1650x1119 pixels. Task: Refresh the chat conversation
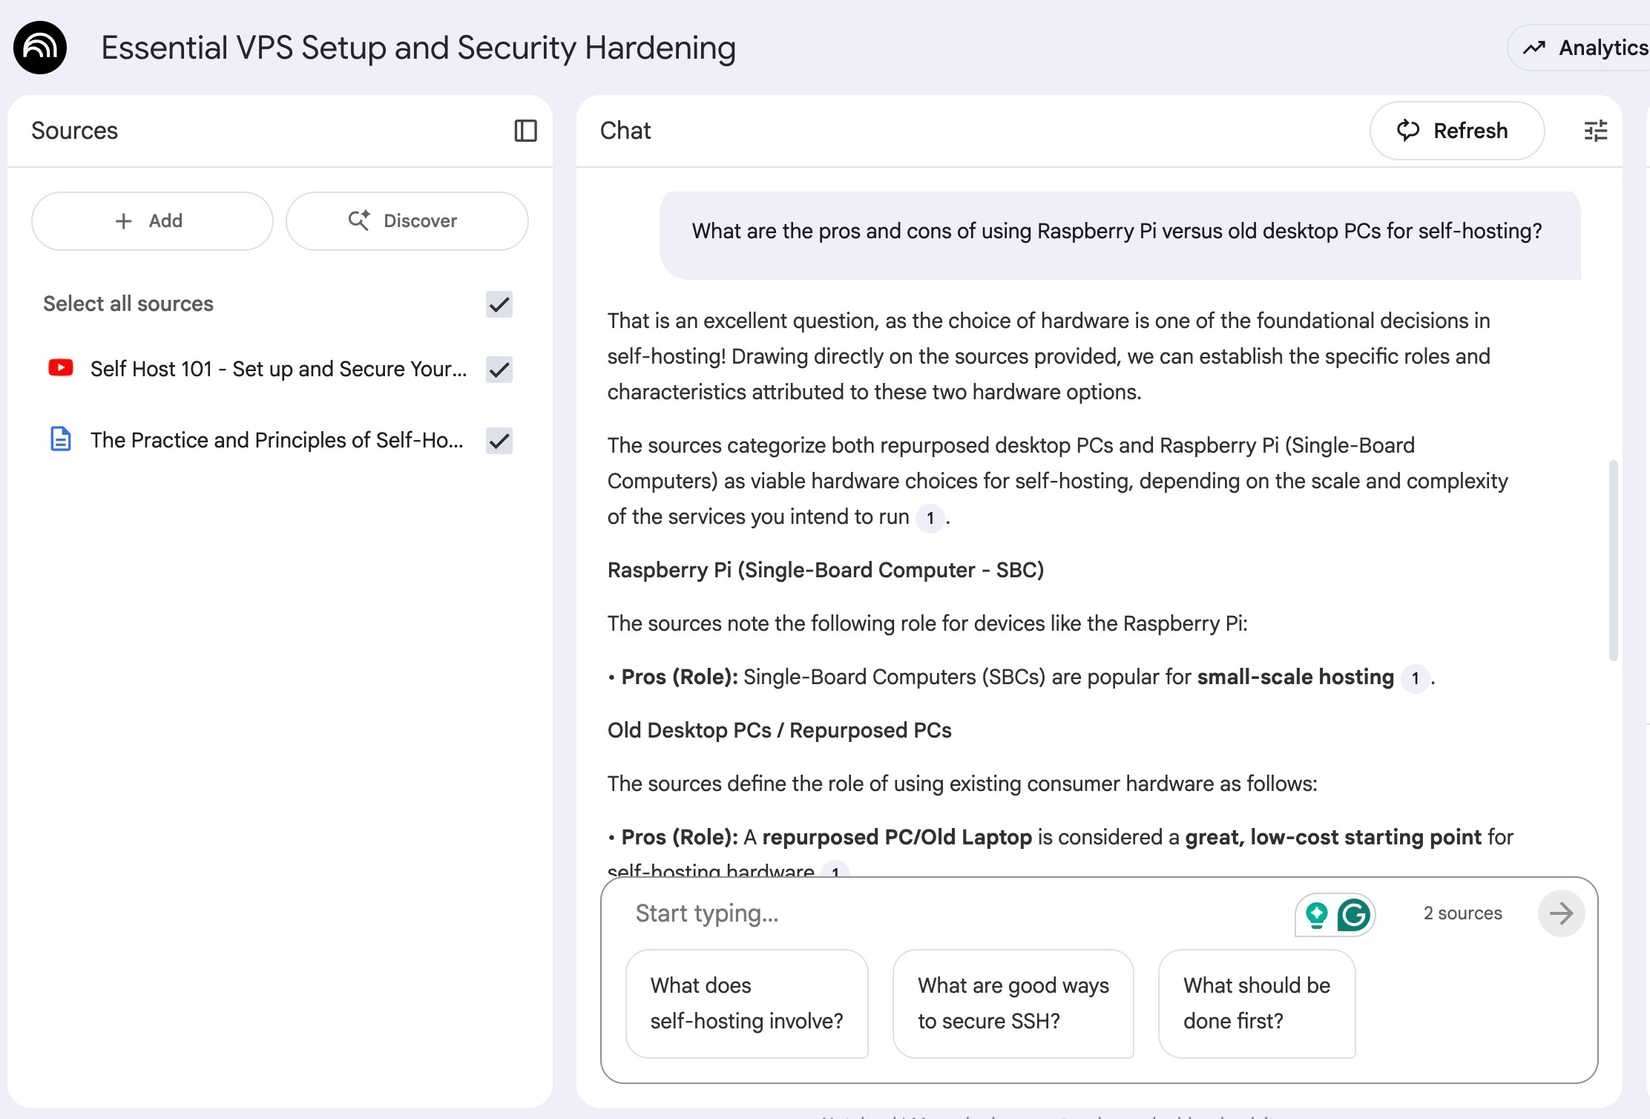click(x=1456, y=131)
